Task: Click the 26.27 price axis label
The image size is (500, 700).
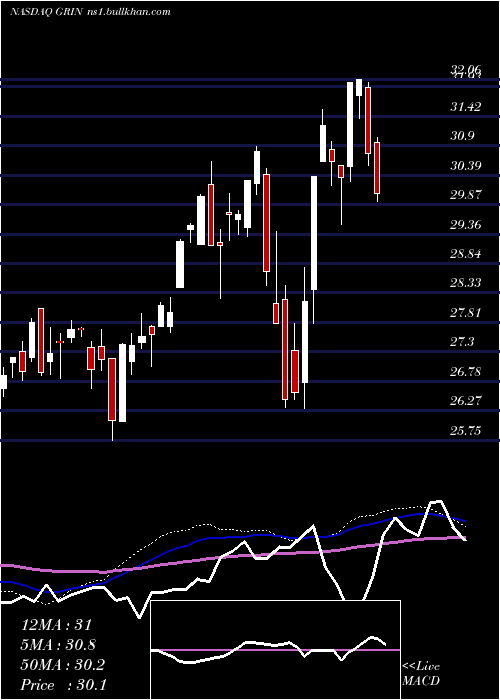Action: coord(466,400)
